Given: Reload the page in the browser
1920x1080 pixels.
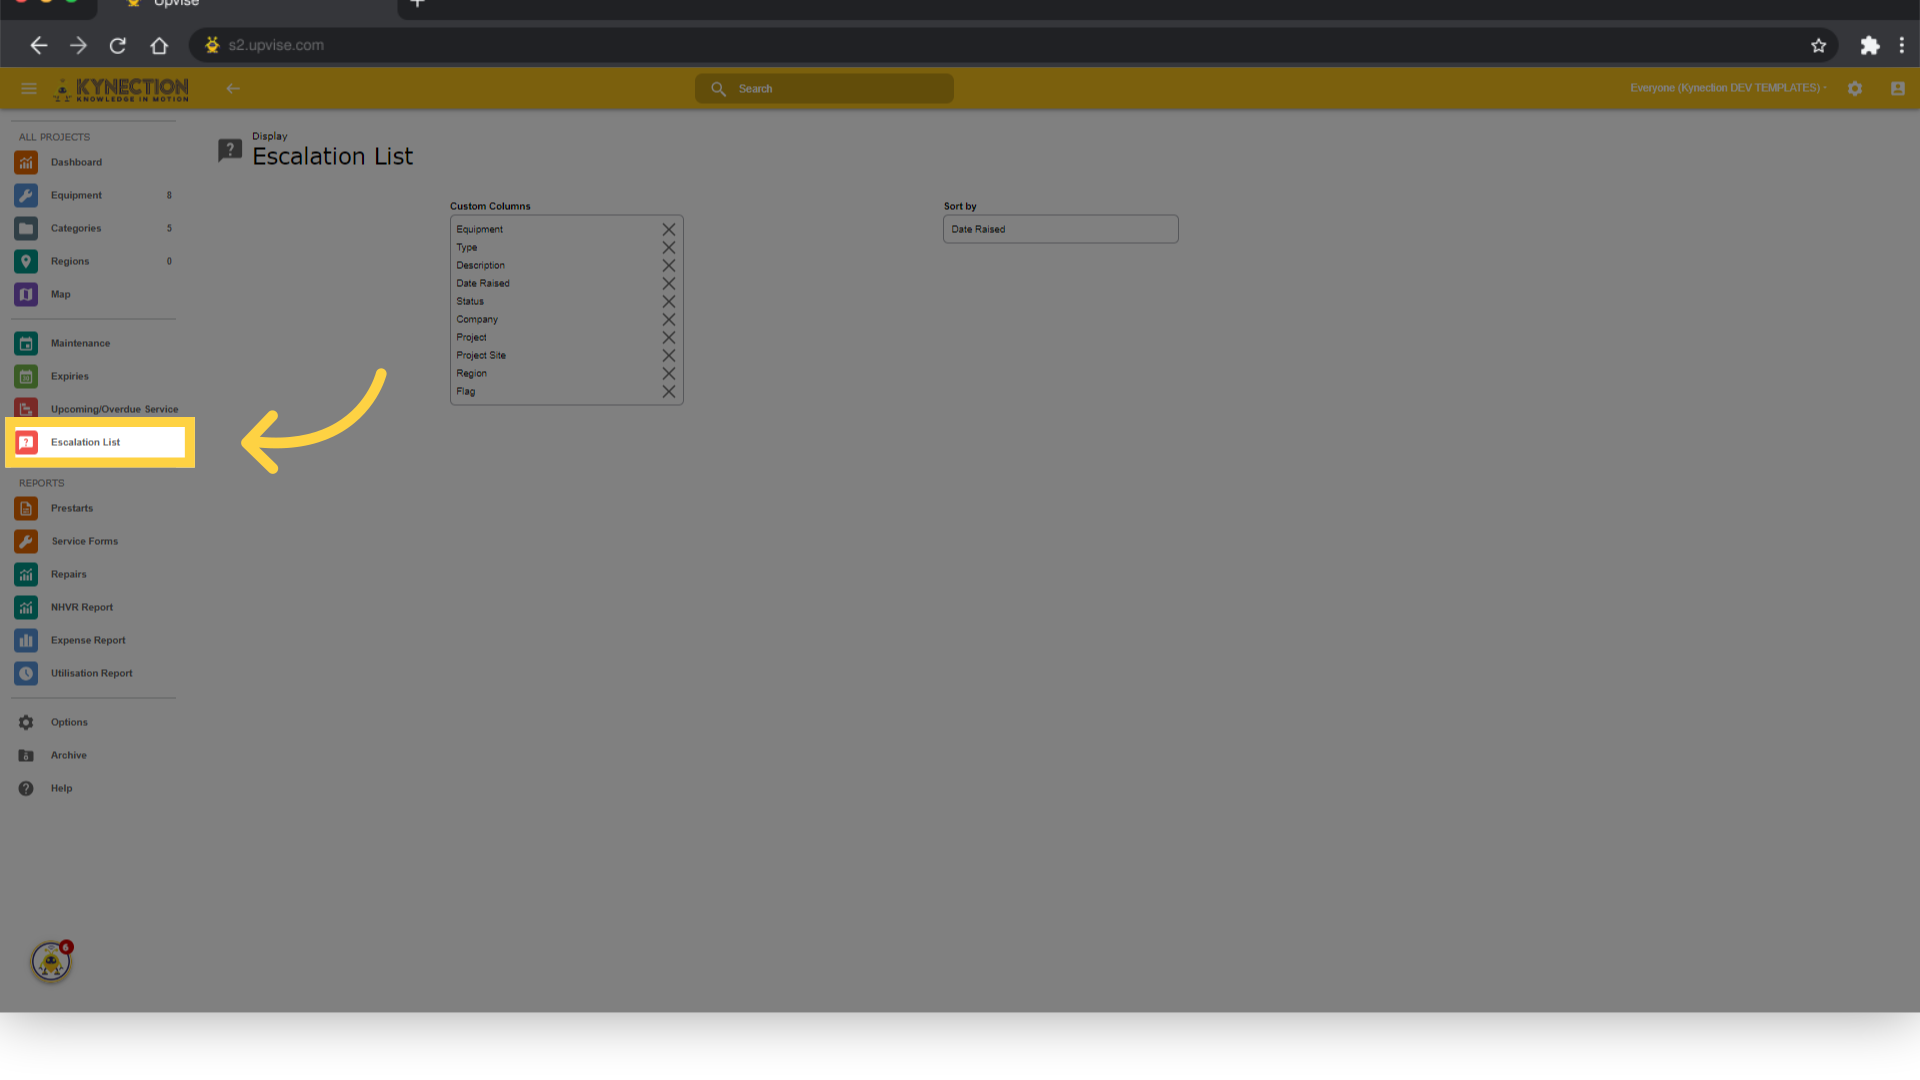Looking at the screenshot, I should click(118, 45).
